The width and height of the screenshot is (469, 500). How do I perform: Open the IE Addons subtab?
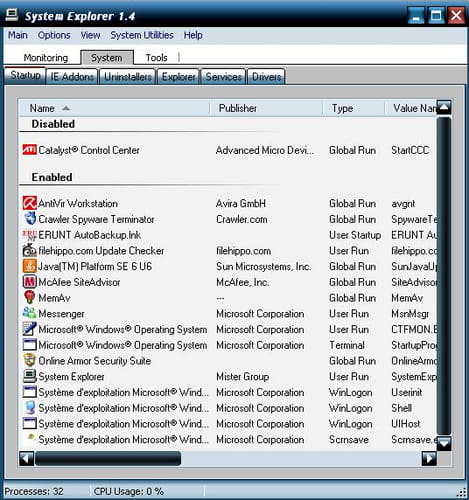coord(72,77)
